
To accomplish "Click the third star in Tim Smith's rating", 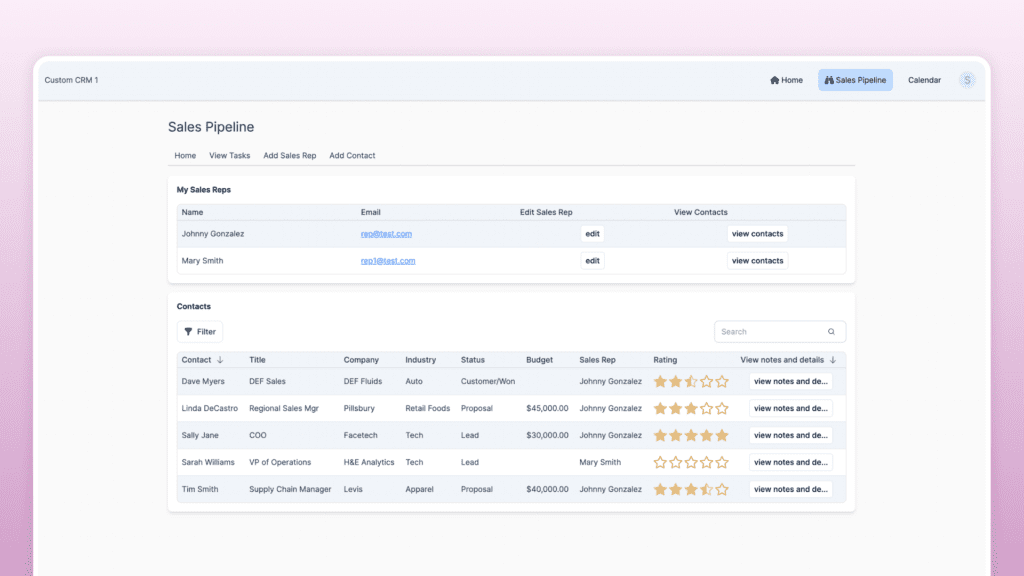I will pos(689,489).
